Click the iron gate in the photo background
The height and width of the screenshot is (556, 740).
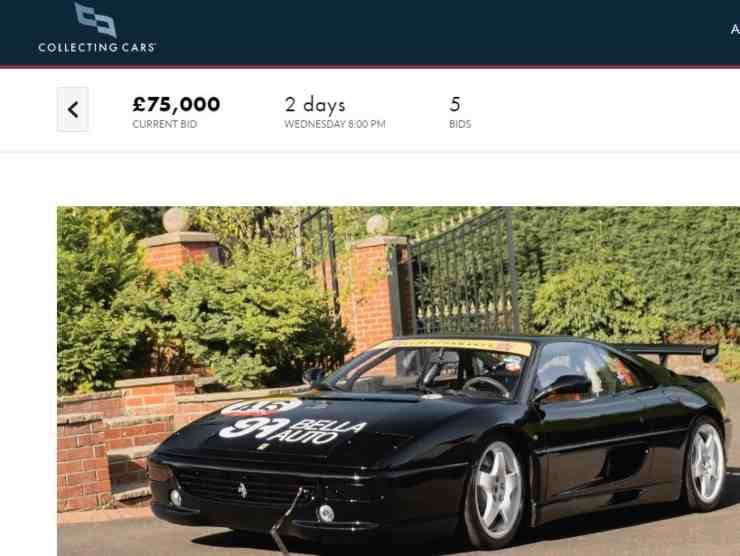pos(464,272)
